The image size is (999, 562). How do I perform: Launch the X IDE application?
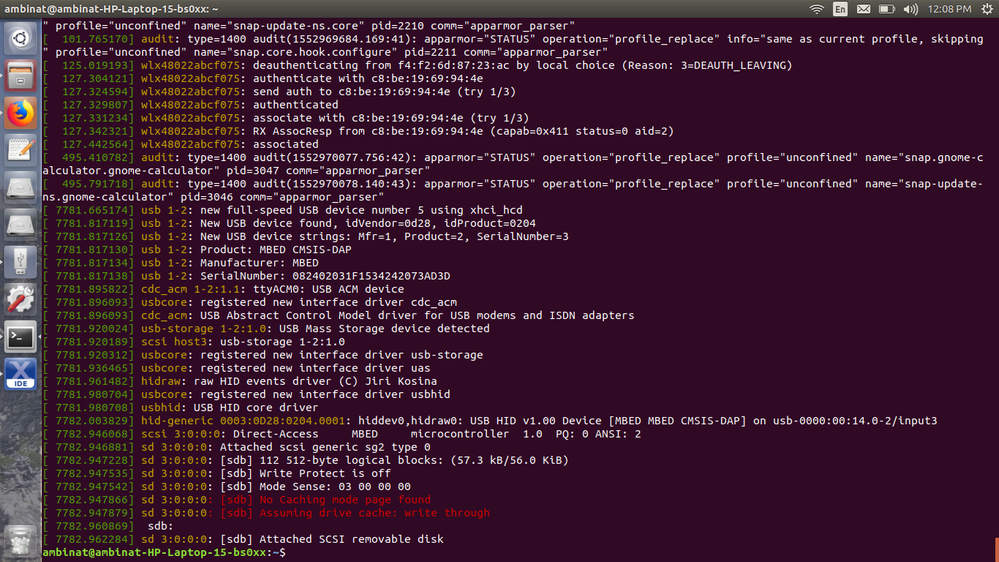[x=20, y=373]
